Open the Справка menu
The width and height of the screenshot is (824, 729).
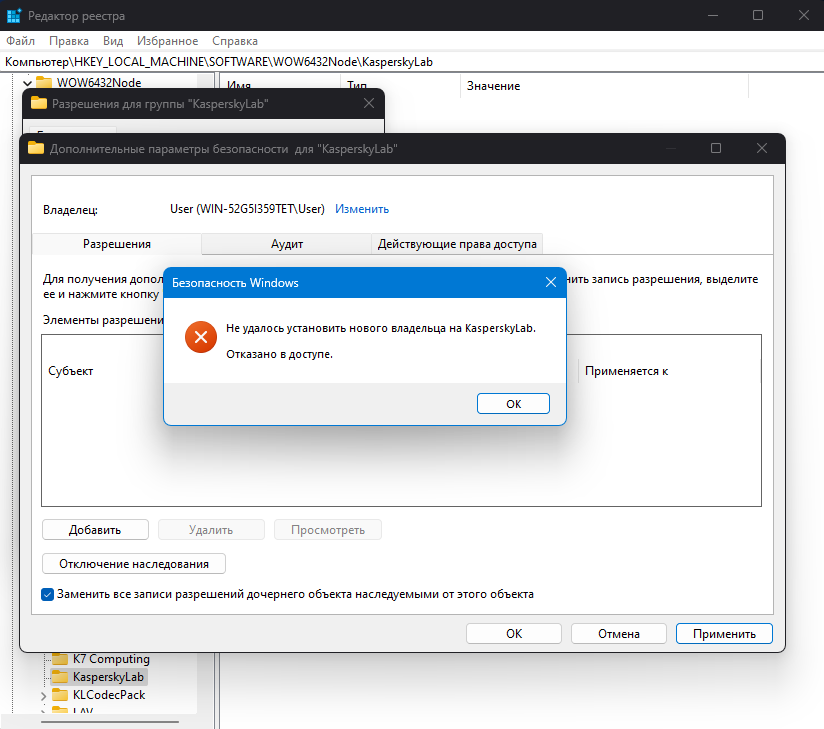pos(235,40)
